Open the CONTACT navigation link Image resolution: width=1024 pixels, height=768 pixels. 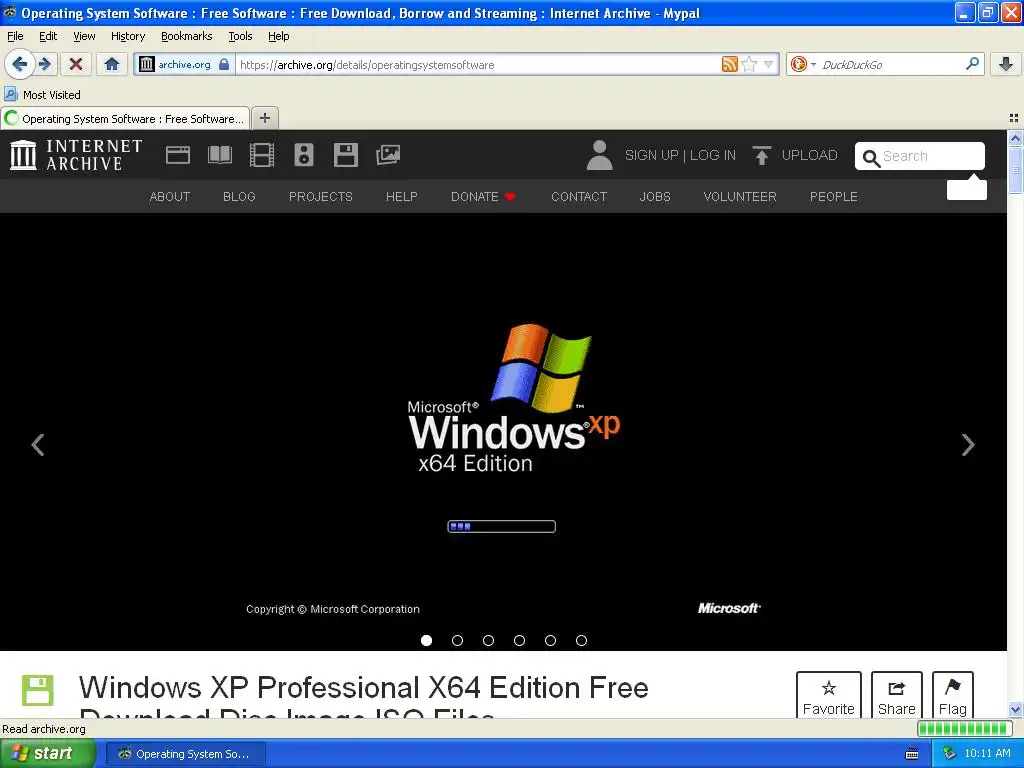click(579, 197)
